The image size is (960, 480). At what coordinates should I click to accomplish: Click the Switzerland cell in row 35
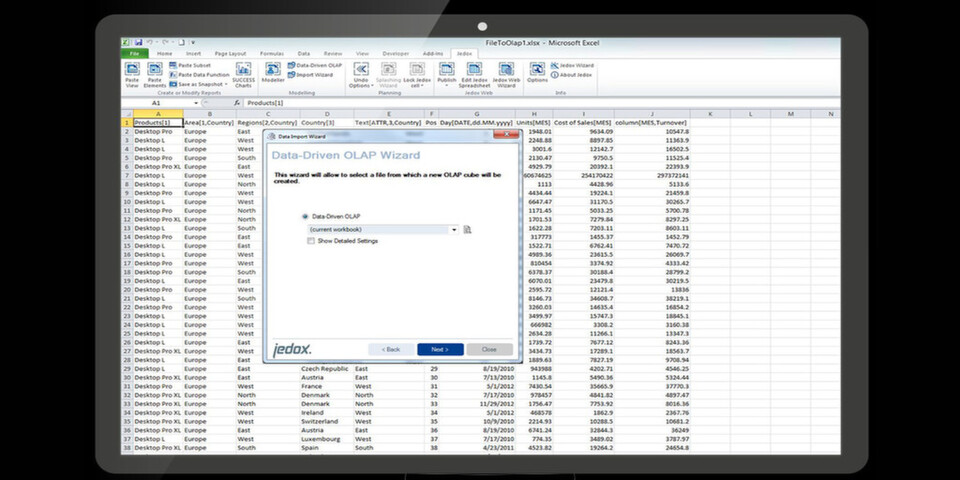tap(326, 421)
